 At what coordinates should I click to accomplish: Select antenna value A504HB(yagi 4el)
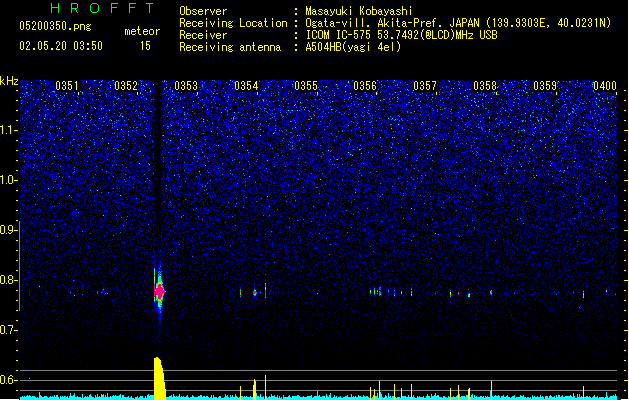[x=353, y=47]
